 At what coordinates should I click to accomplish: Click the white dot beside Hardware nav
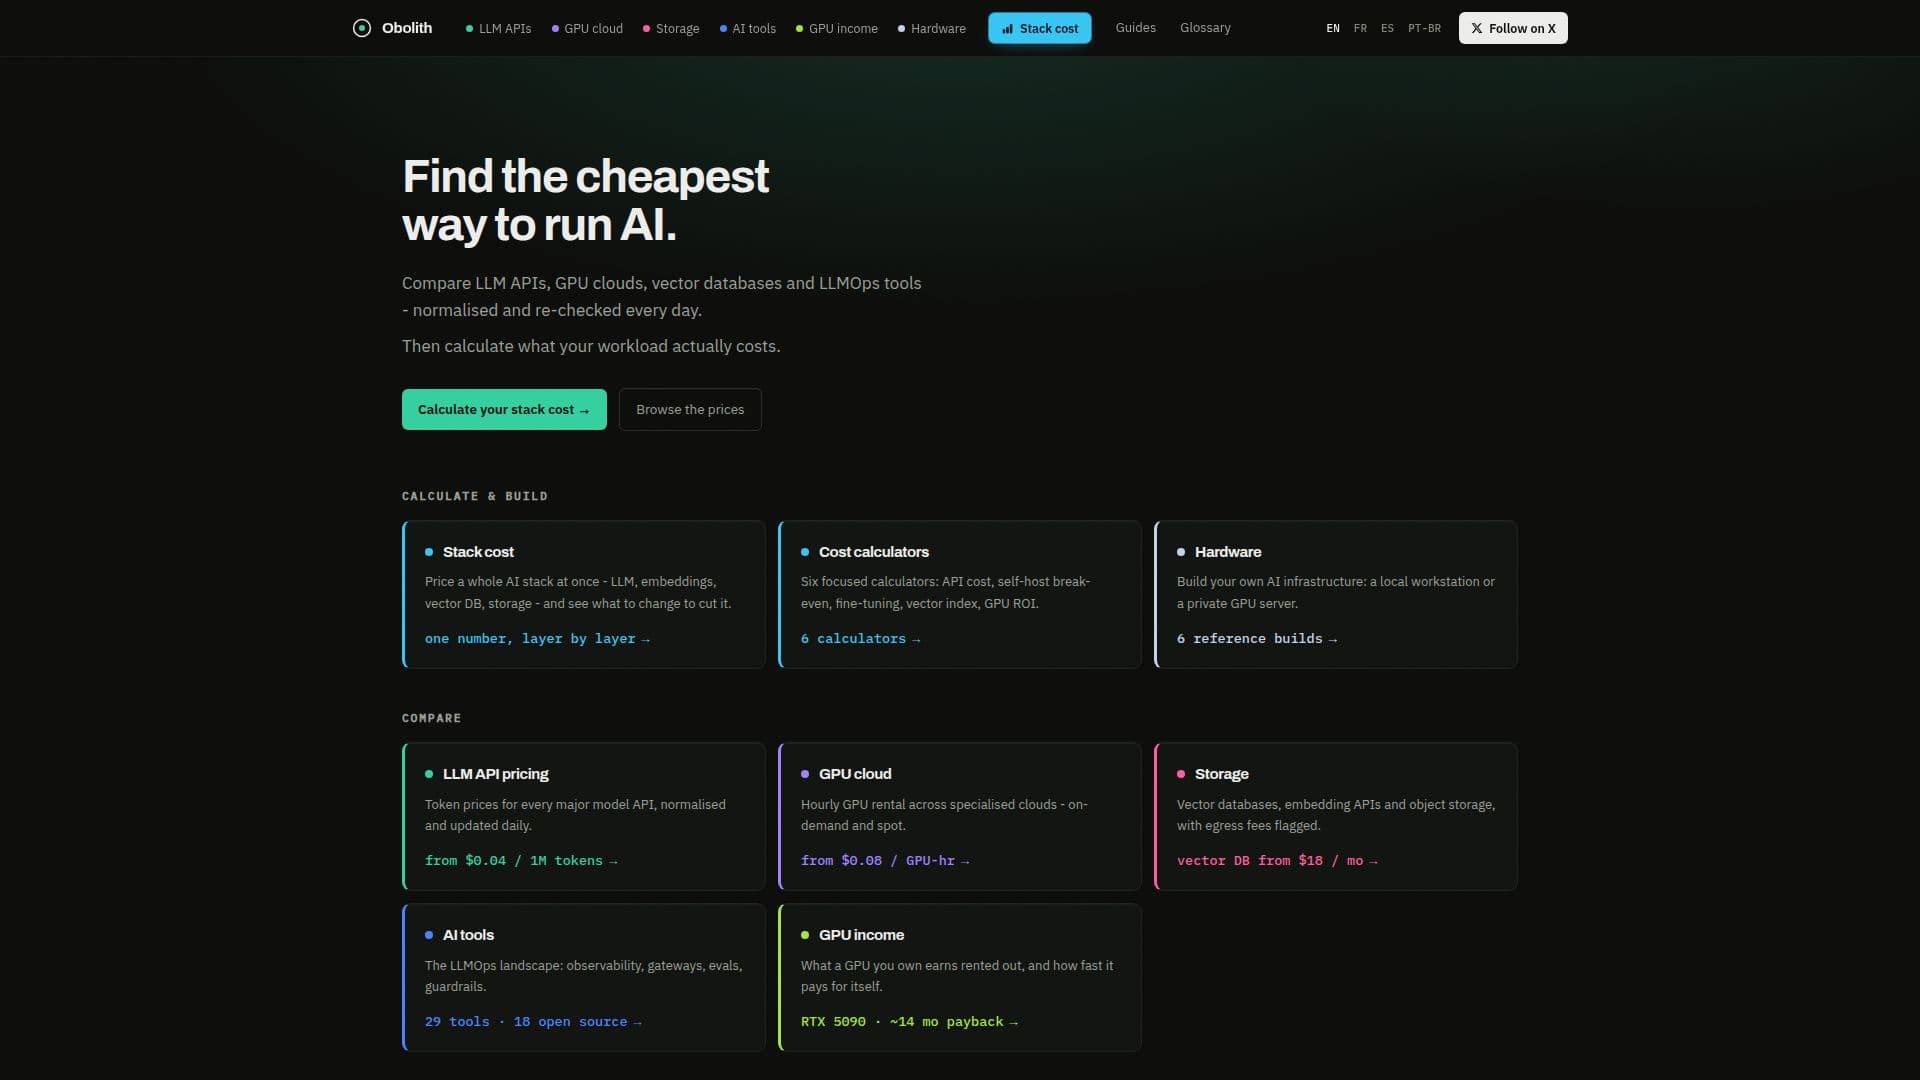point(901,29)
